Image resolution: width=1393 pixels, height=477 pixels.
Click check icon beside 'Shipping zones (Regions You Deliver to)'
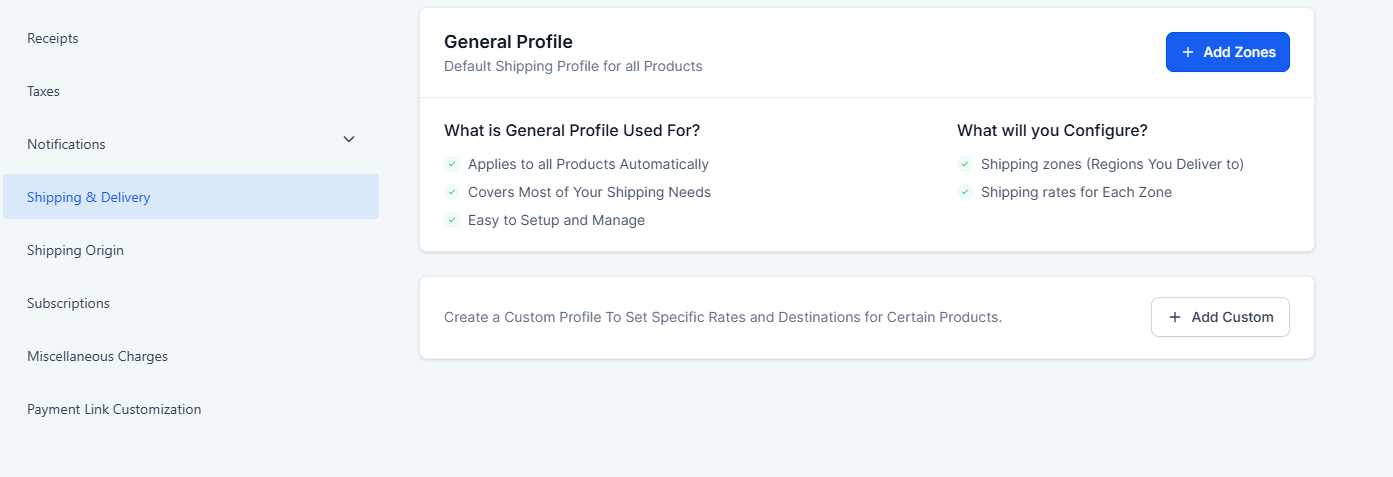(965, 164)
